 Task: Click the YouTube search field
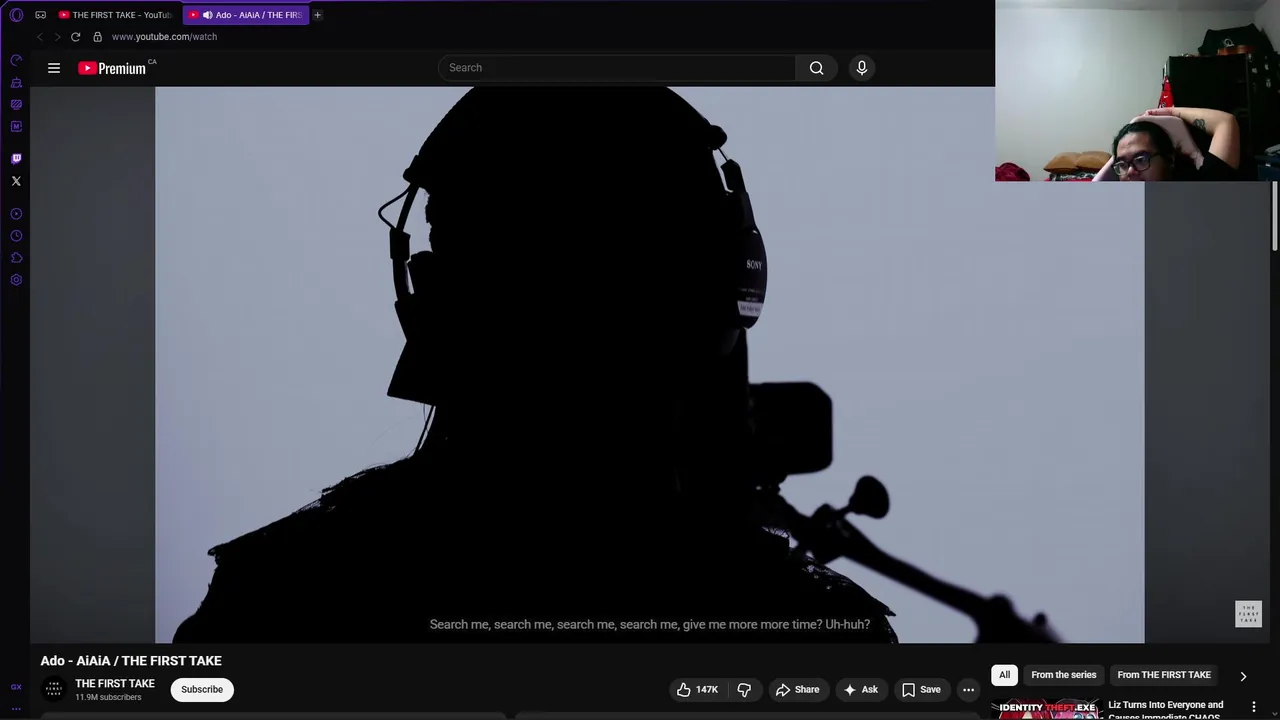(617, 68)
